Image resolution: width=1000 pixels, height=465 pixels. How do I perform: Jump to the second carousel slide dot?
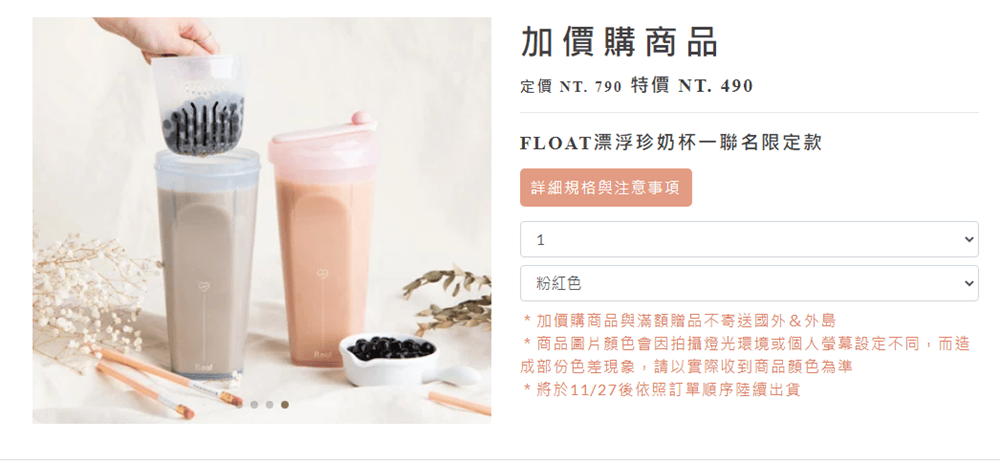tap(254, 404)
